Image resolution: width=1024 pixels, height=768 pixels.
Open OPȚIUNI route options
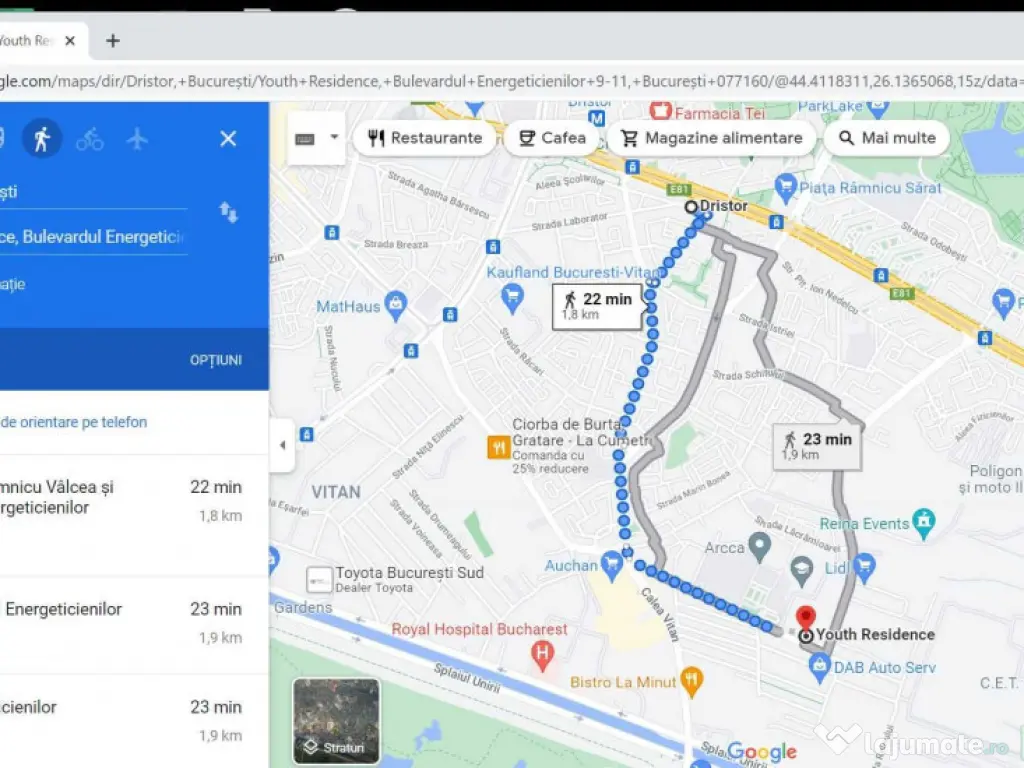pyautogui.click(x=216, y=360)
